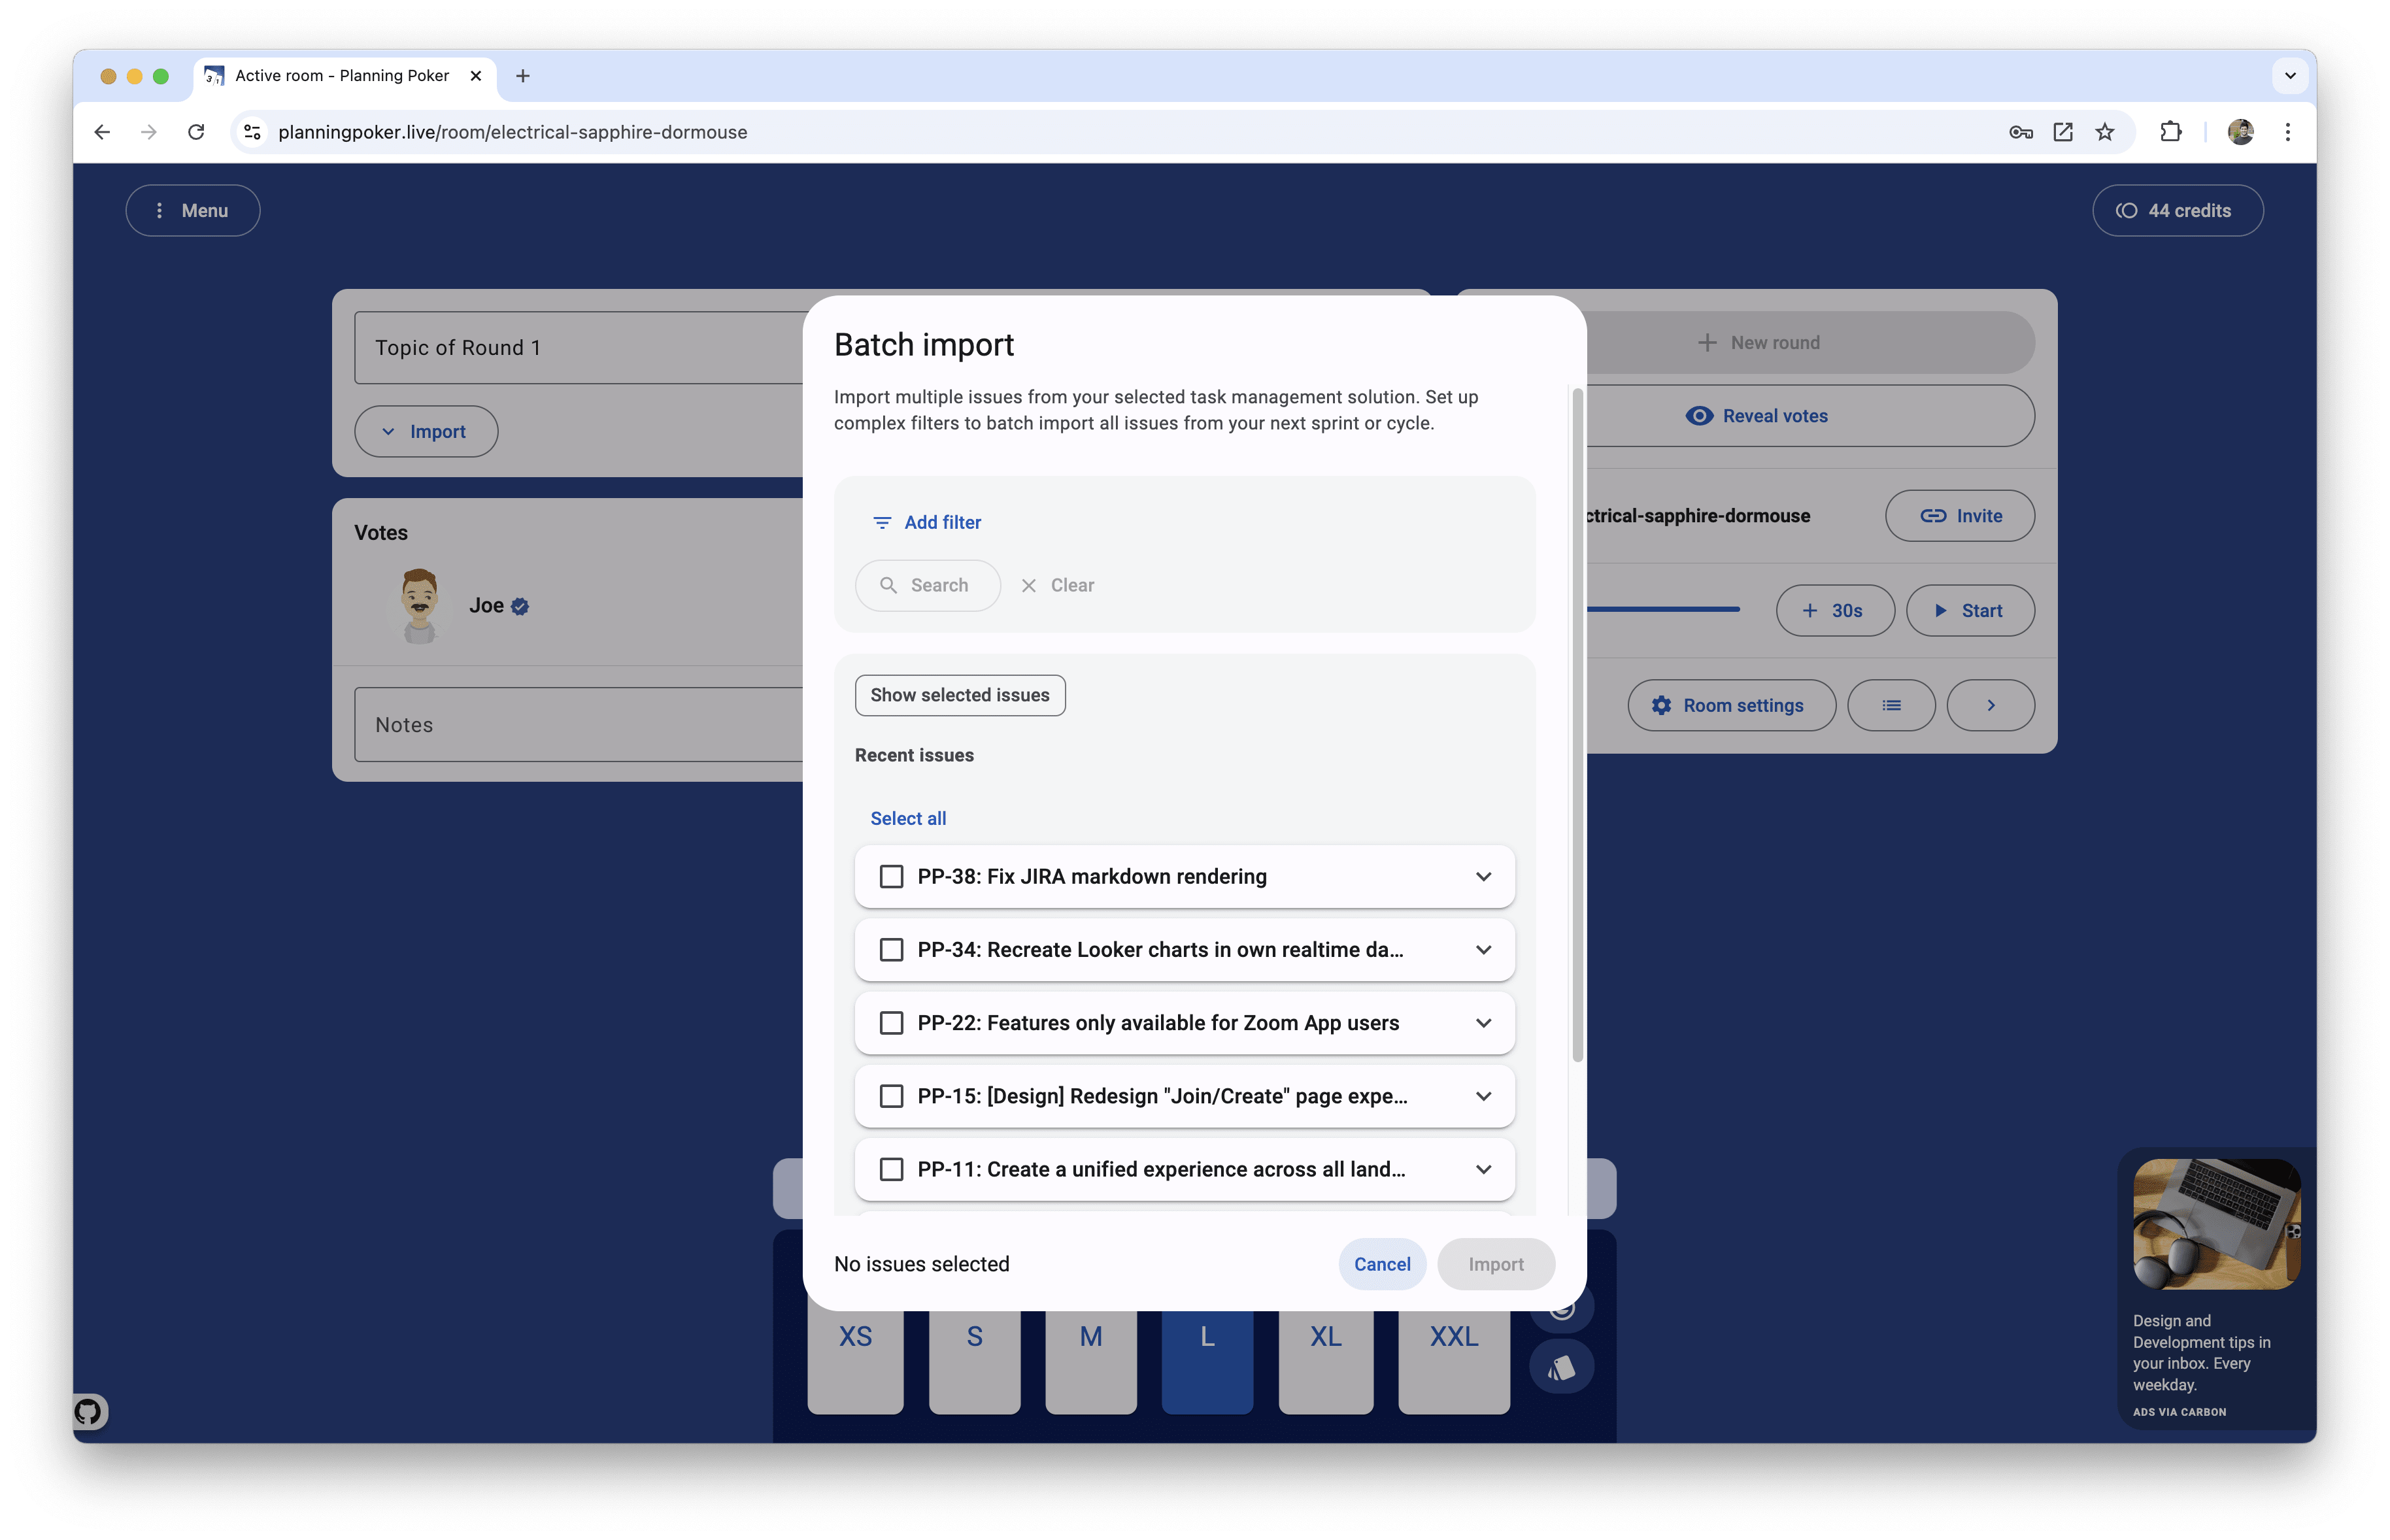The width and height of the screenshot is (2390, 1540).
Task: Click the ADS VIA CARBON link
Action: (2179, 1412)
